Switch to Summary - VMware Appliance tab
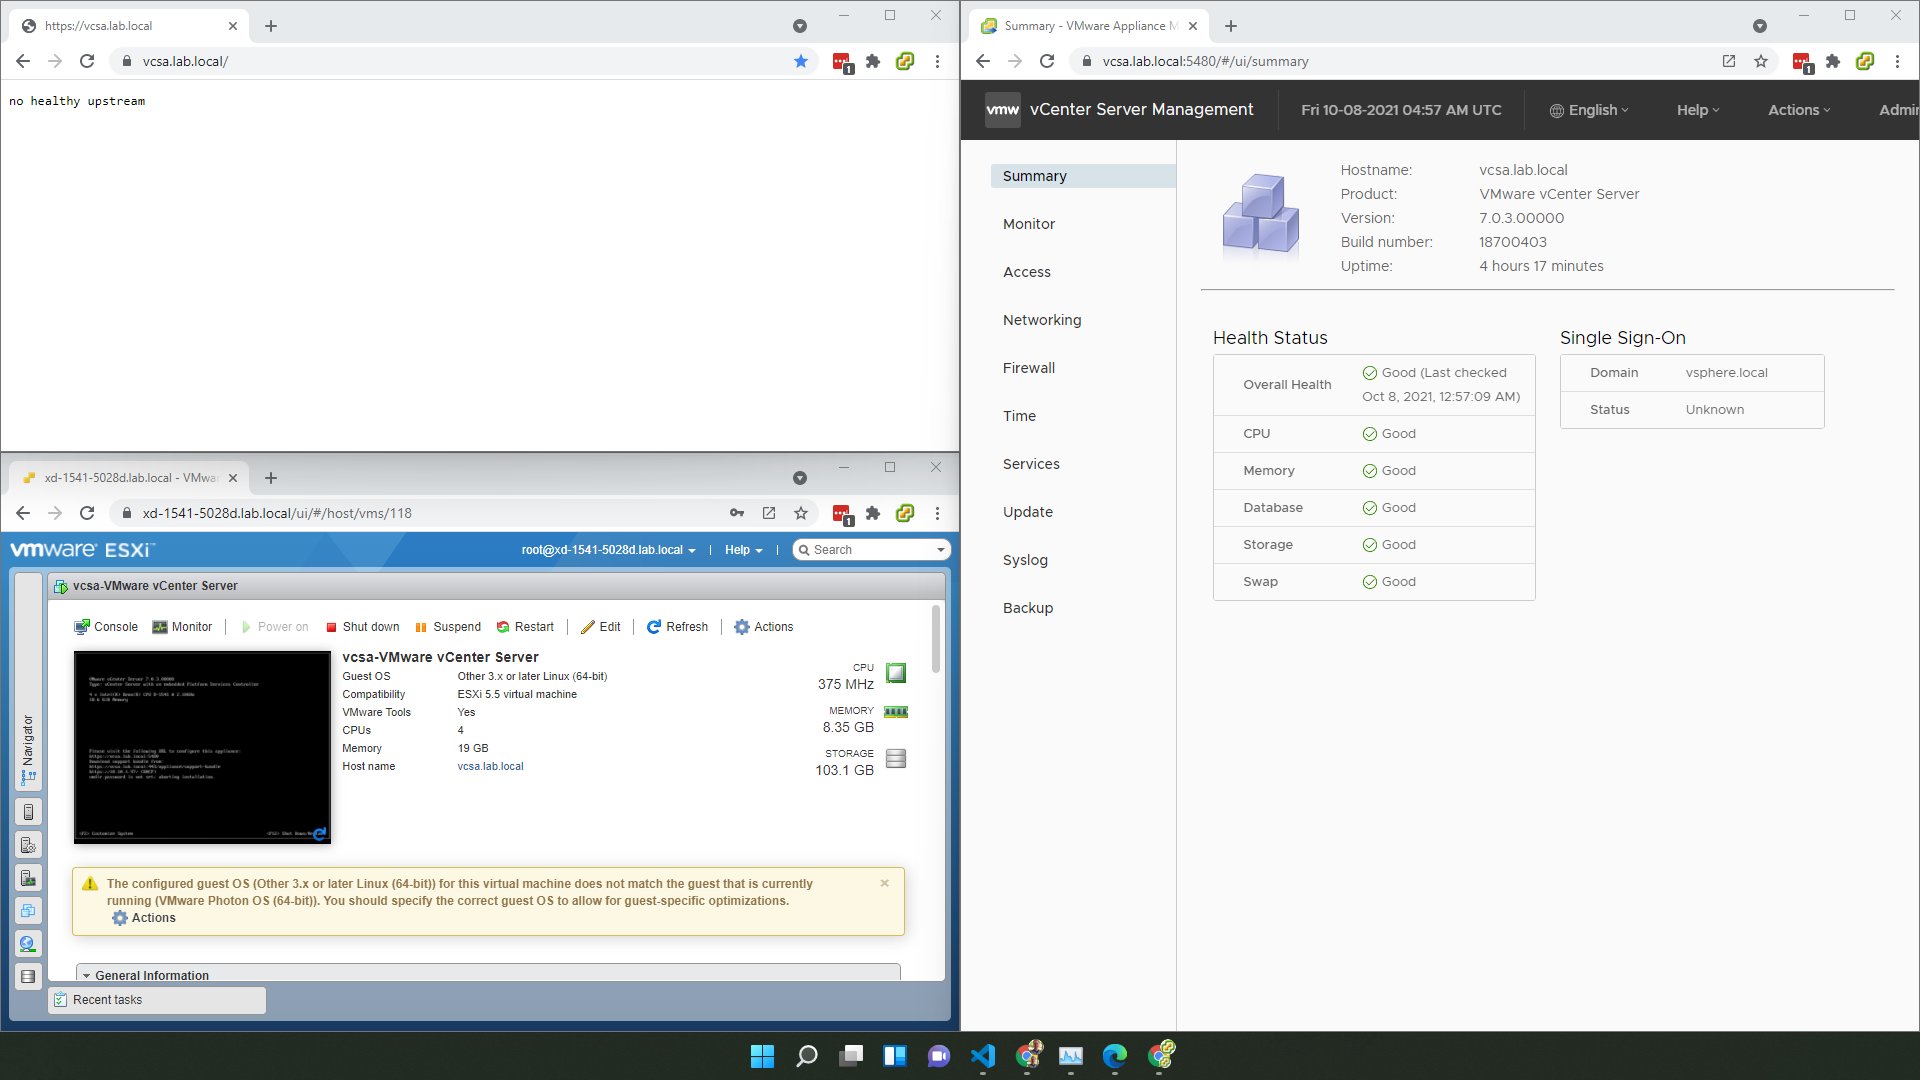This screenshot has height=1080, width=1920. 1090,26
